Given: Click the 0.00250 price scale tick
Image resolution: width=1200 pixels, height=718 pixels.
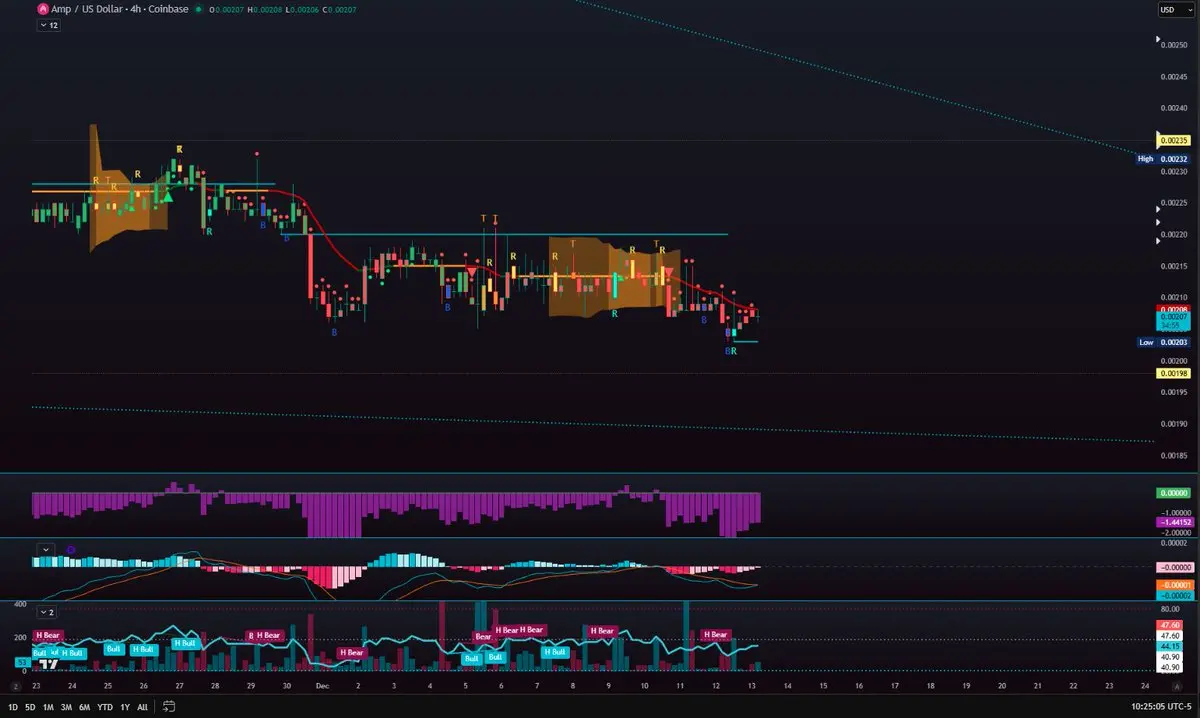Looking at the screenshot, I should coord(1175,44).
